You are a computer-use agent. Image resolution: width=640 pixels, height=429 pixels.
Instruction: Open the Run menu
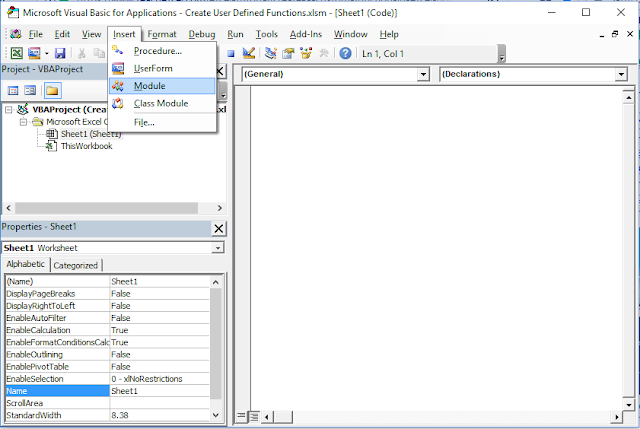coord(236,34)
